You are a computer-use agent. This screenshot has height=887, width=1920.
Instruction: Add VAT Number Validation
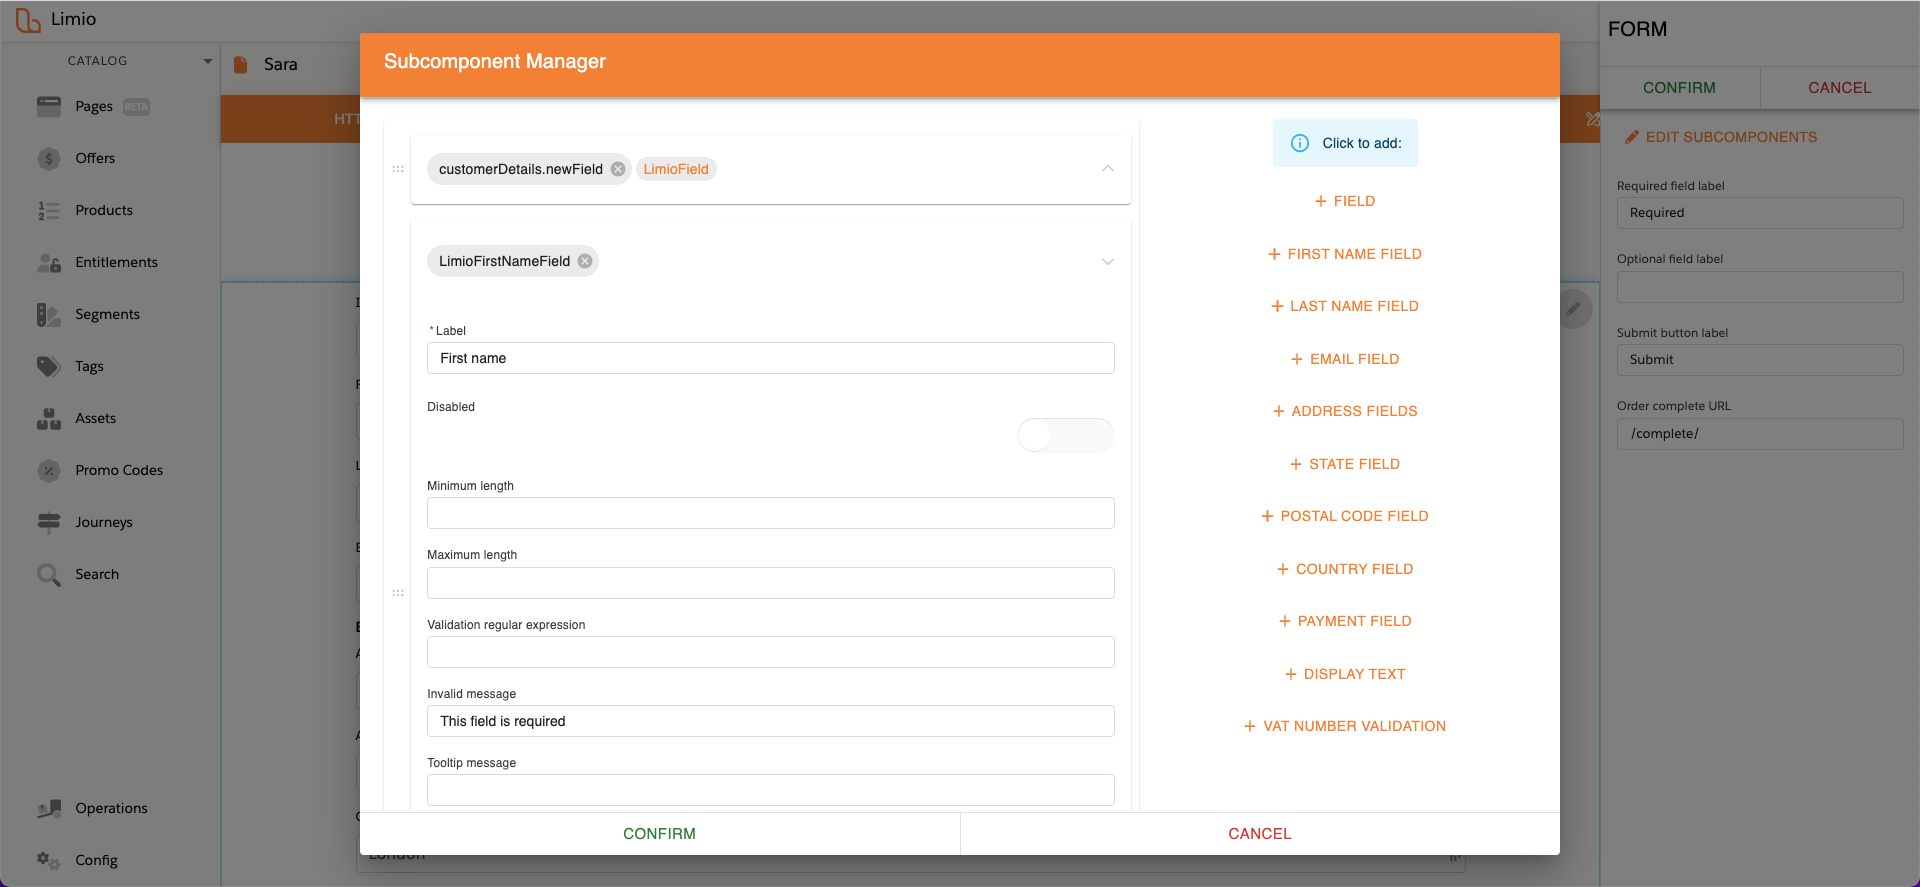(x=1345, y=726)
